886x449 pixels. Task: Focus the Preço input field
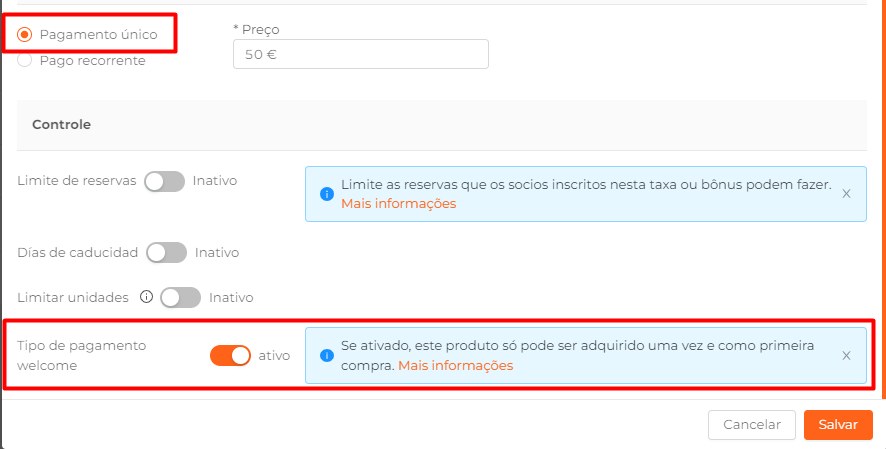tap(361, 54)
